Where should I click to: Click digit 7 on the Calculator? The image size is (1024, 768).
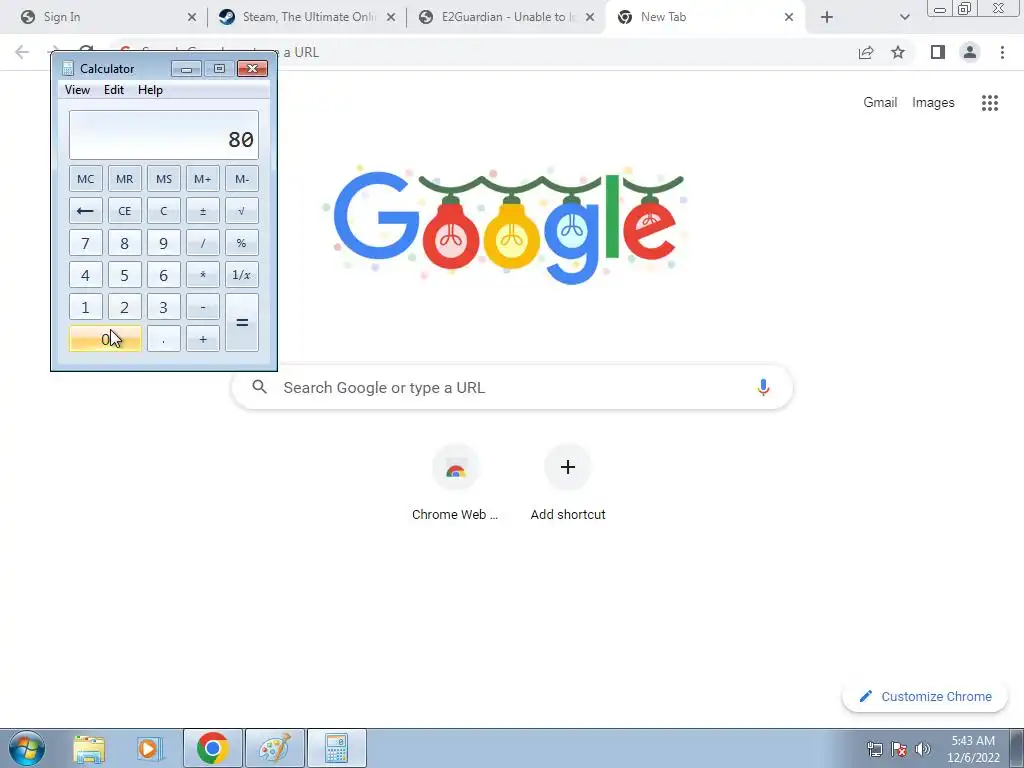pos(86,243)
